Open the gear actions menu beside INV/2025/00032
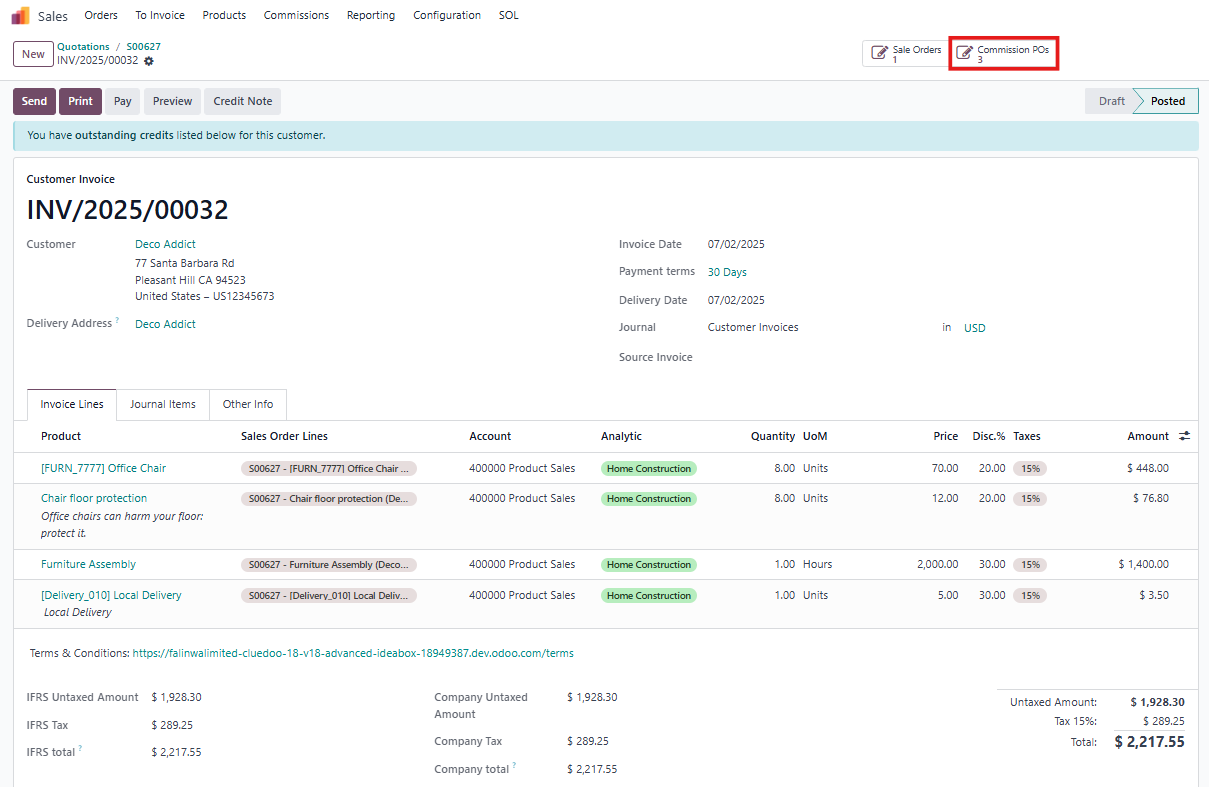 (x=149, y=61)
